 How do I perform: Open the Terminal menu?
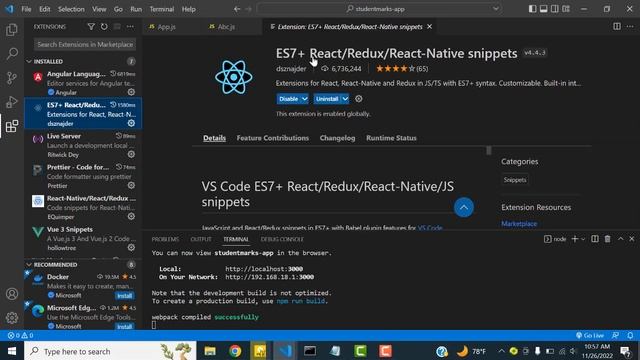pyautogui.click(x=162, y=9)
